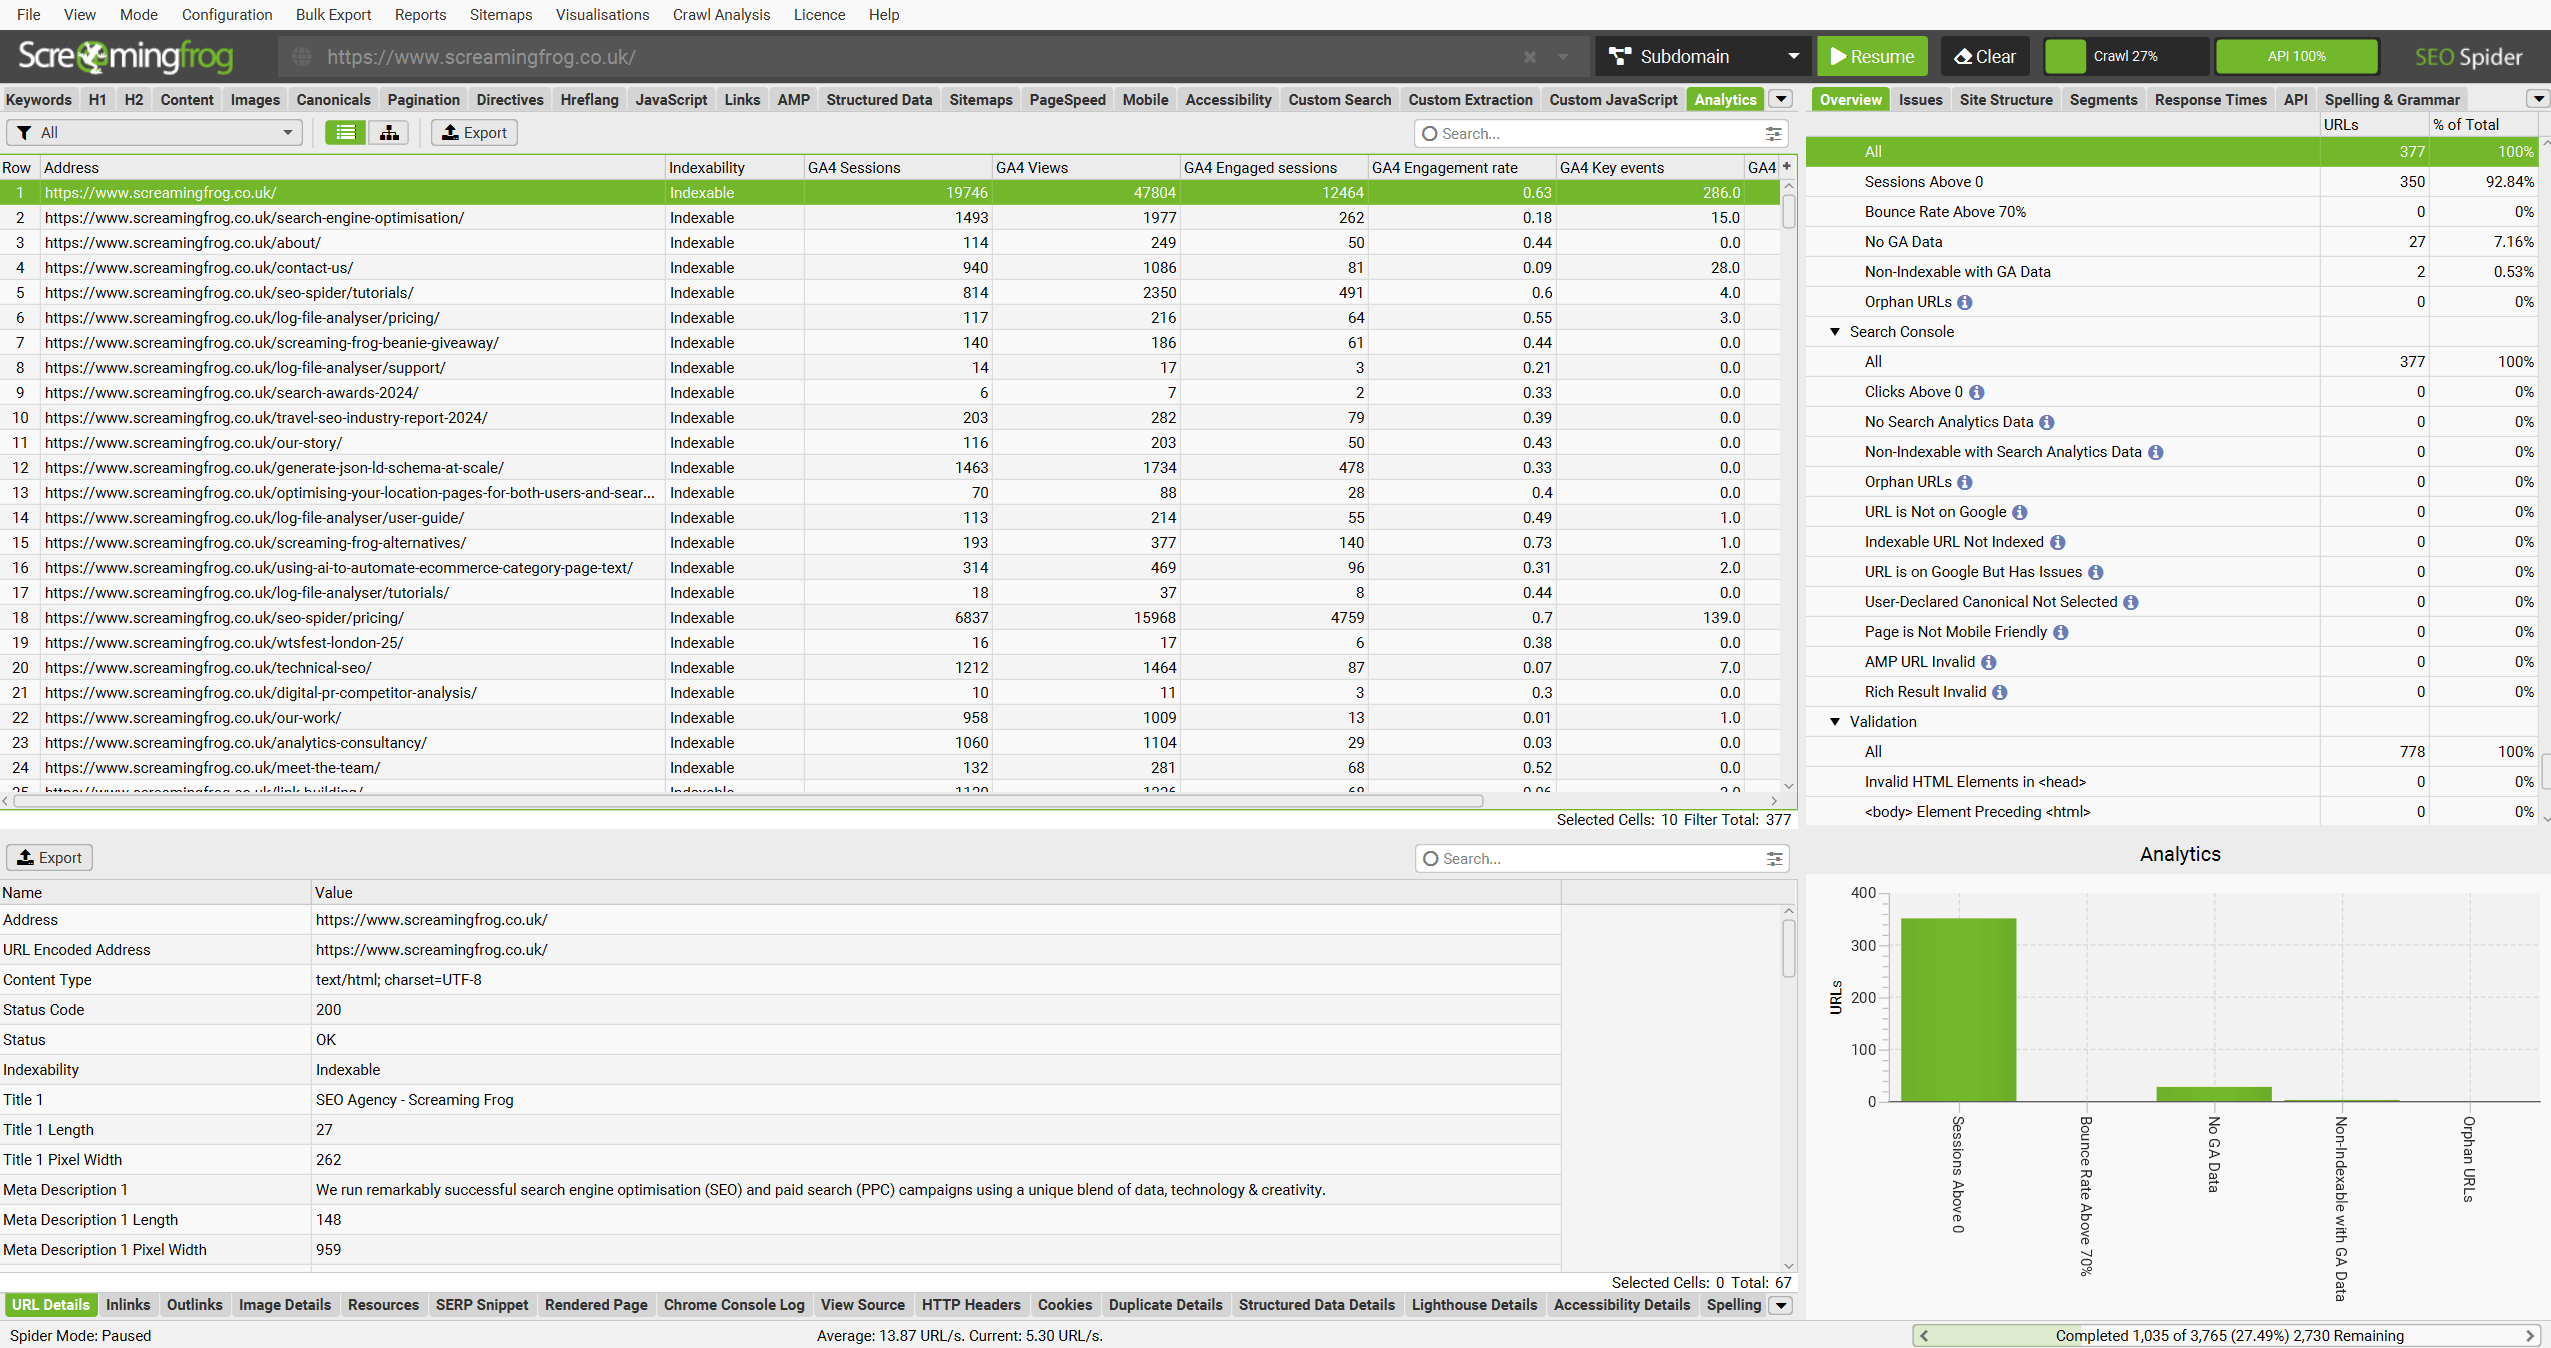The width and height of the screenshot is (2551, 1348).
Task: Open search filter options in main table
Action: click(x=1773, y=133)
